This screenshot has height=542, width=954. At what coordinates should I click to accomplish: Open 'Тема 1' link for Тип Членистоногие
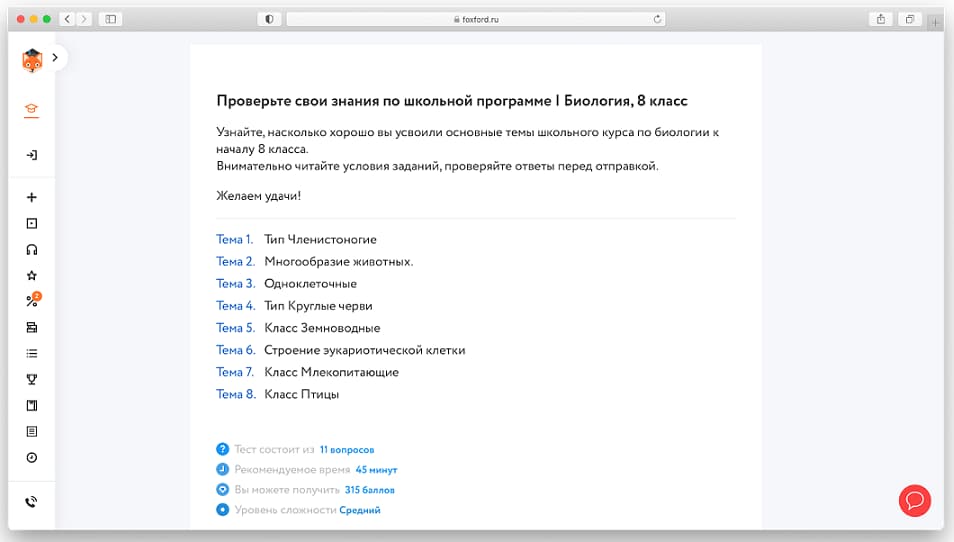coord(235,240)
